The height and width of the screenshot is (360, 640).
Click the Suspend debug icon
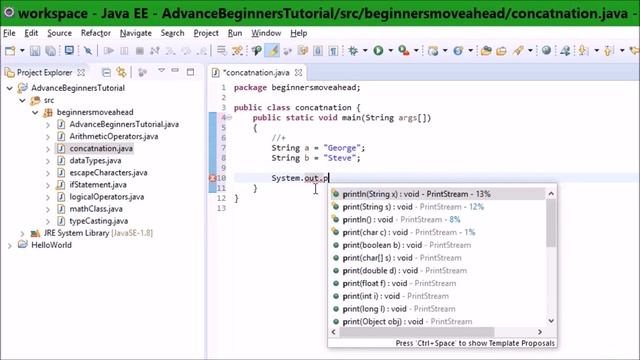(124, 51)
